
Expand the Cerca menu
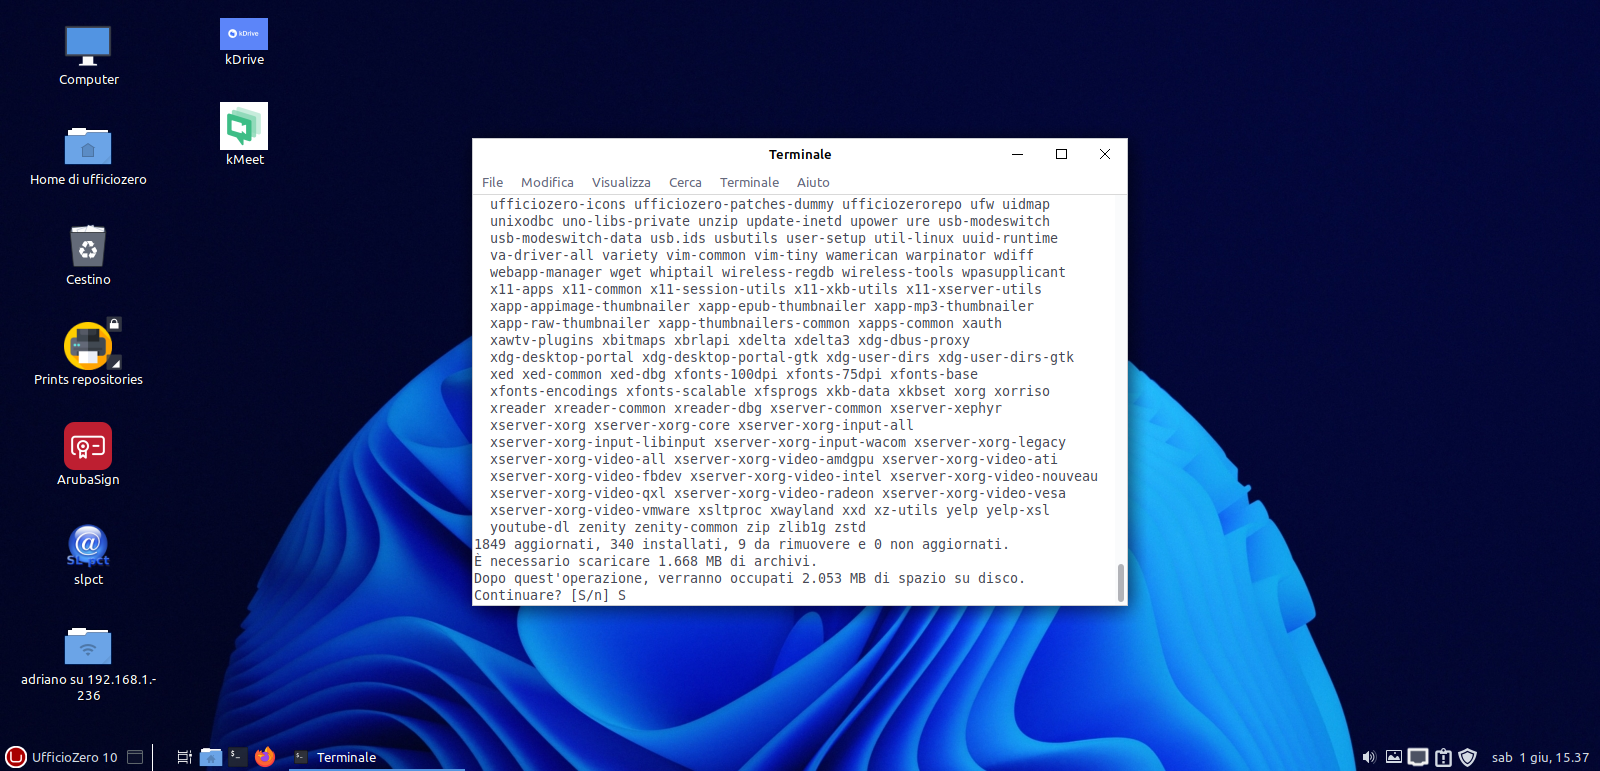click(x=685, y=182)
